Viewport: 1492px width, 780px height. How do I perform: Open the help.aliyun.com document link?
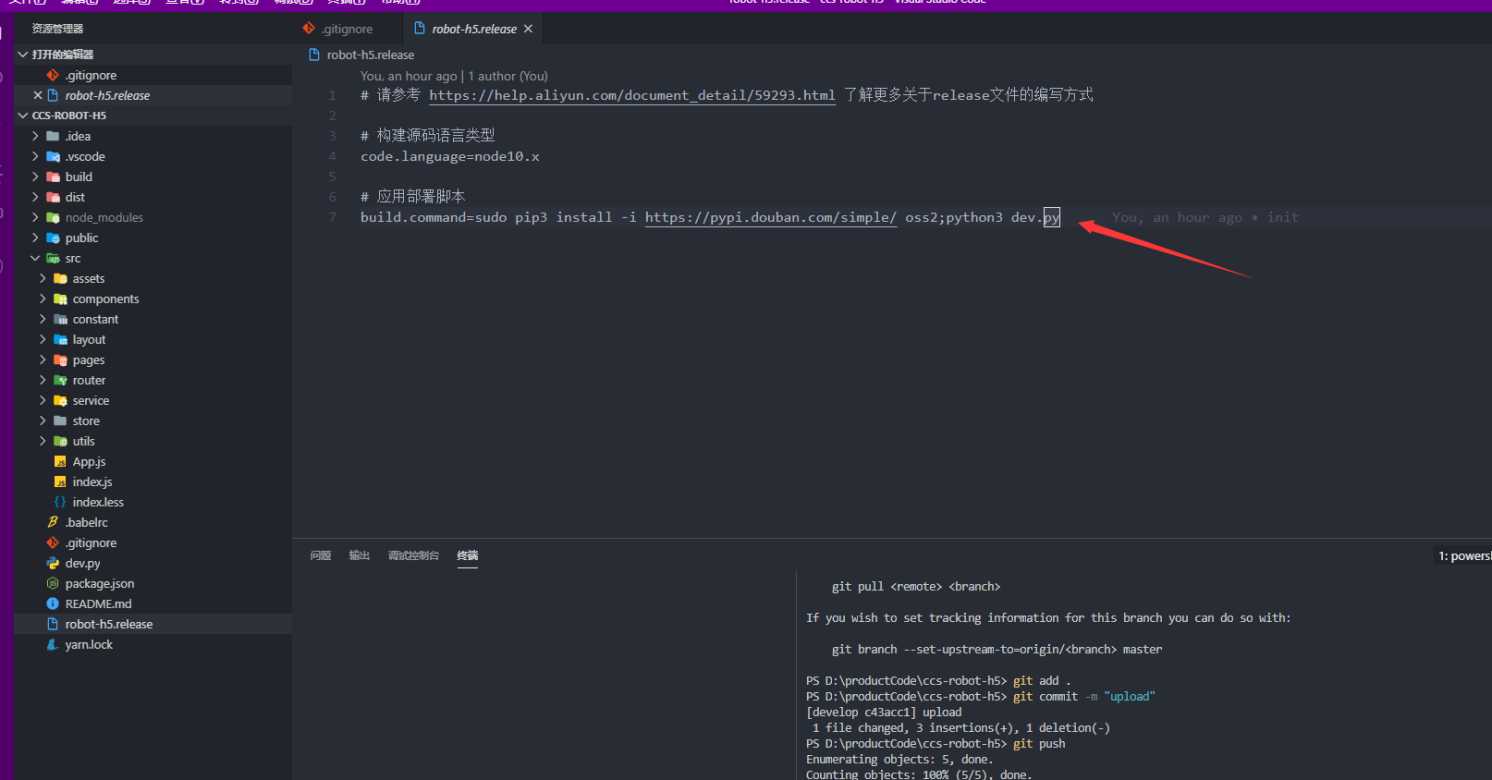pos(632,96)
